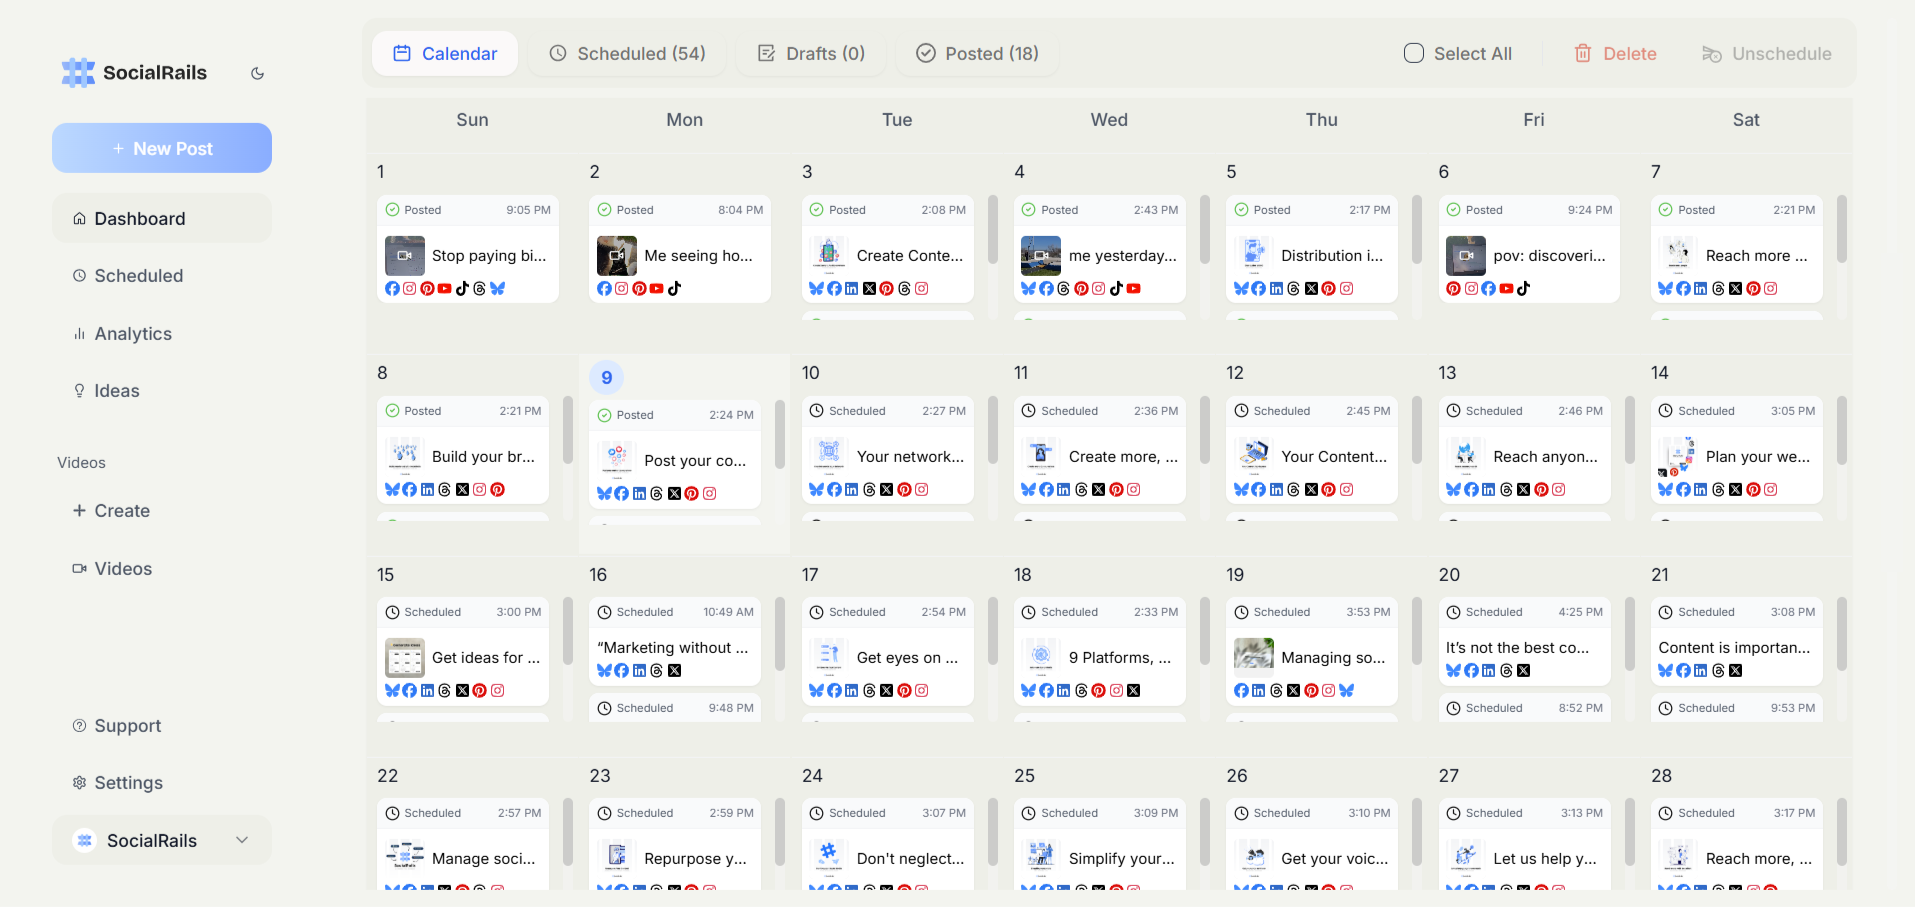Screen dimensions: 1915x907
Task: Click the Scheduled clock icon in sidebar
Action: 79,275
